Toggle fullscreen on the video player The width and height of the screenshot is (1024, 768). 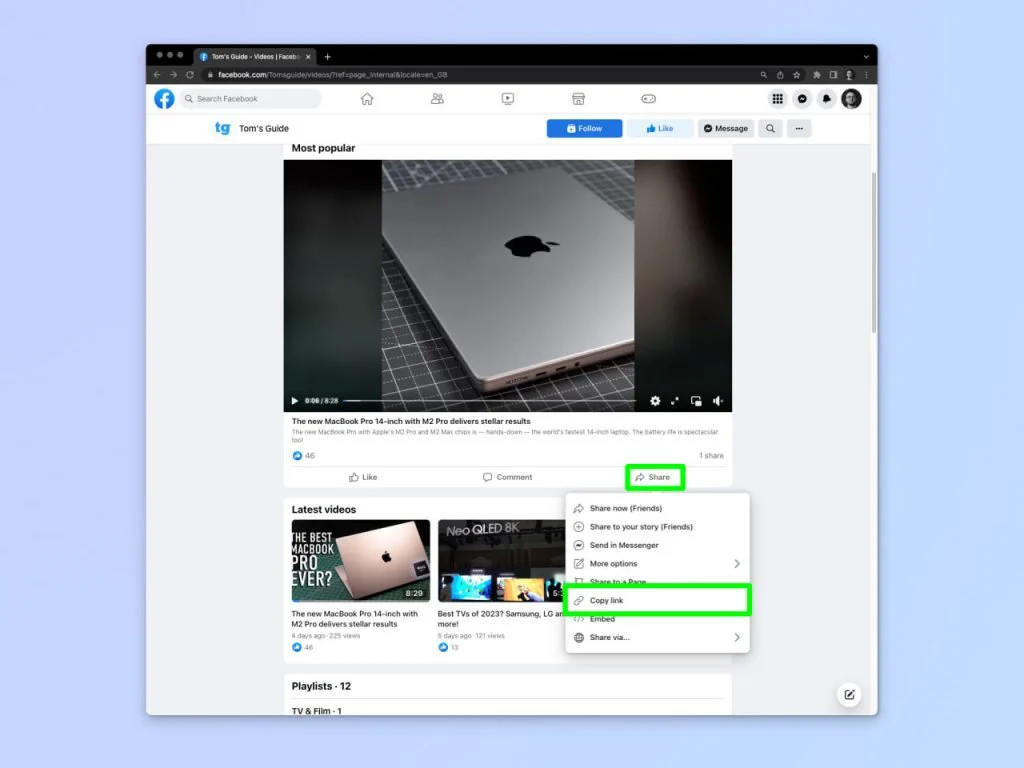point(675,401)
